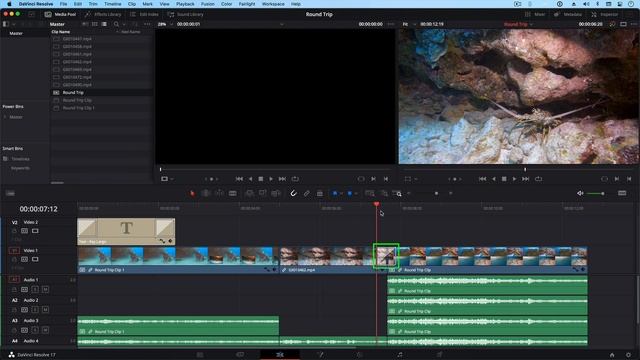
Task: Open the Effects Library panel
Action: point(103,14)
